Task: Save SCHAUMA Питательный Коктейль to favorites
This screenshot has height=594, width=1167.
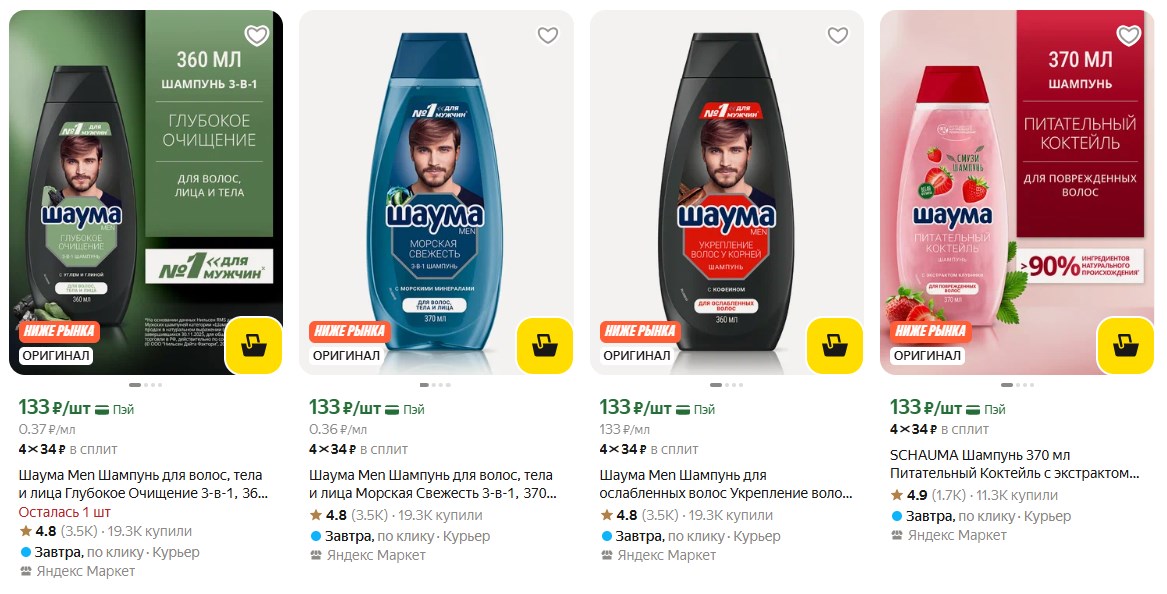Action: tap(1128, 36)
